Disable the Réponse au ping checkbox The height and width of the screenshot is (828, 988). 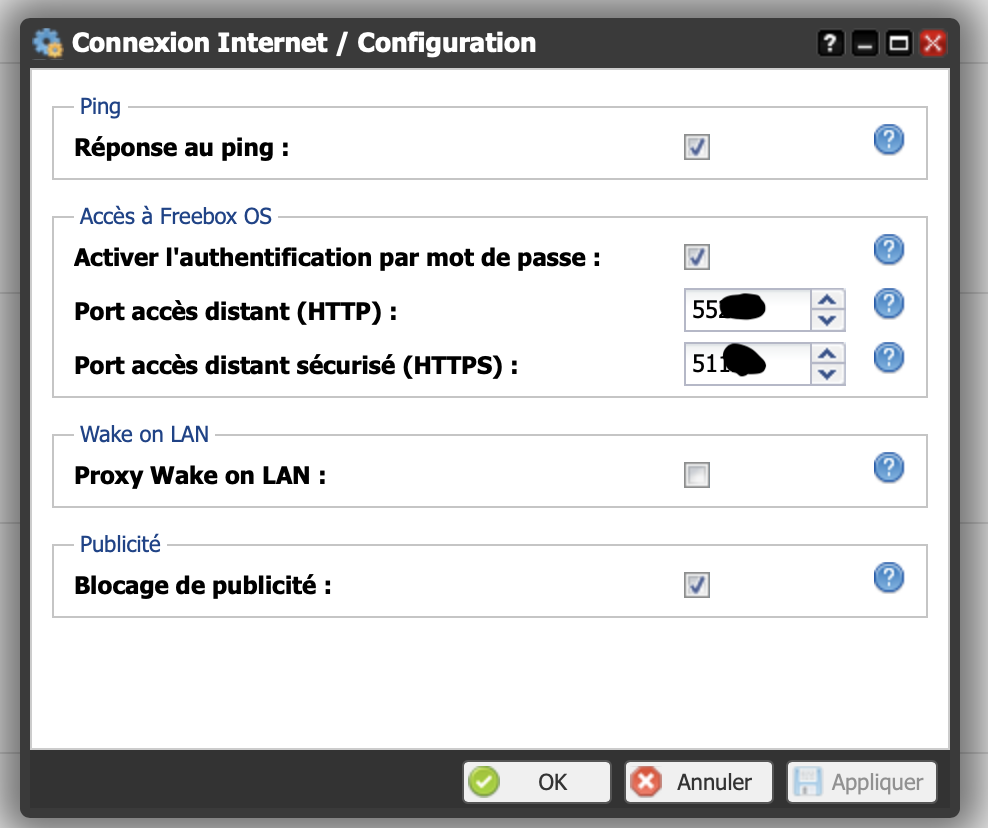click(697, 148)
